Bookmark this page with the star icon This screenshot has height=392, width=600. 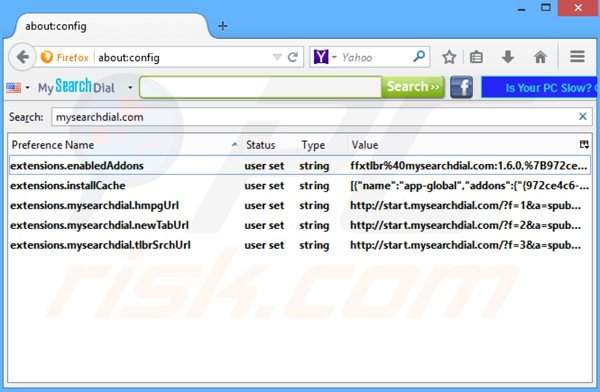click(449, 57)
